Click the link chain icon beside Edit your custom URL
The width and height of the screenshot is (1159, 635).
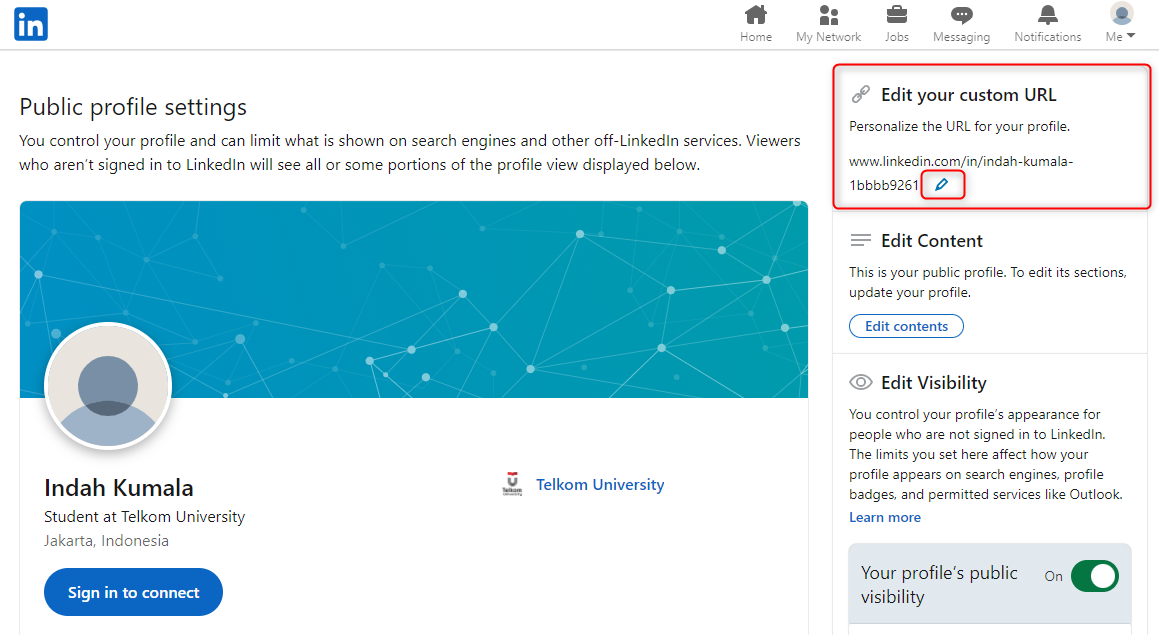point(860,95)
